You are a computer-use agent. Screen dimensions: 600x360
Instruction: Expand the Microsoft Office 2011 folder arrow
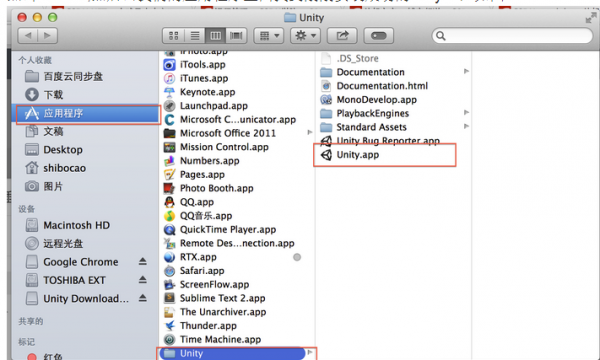(x=310, y=132)
